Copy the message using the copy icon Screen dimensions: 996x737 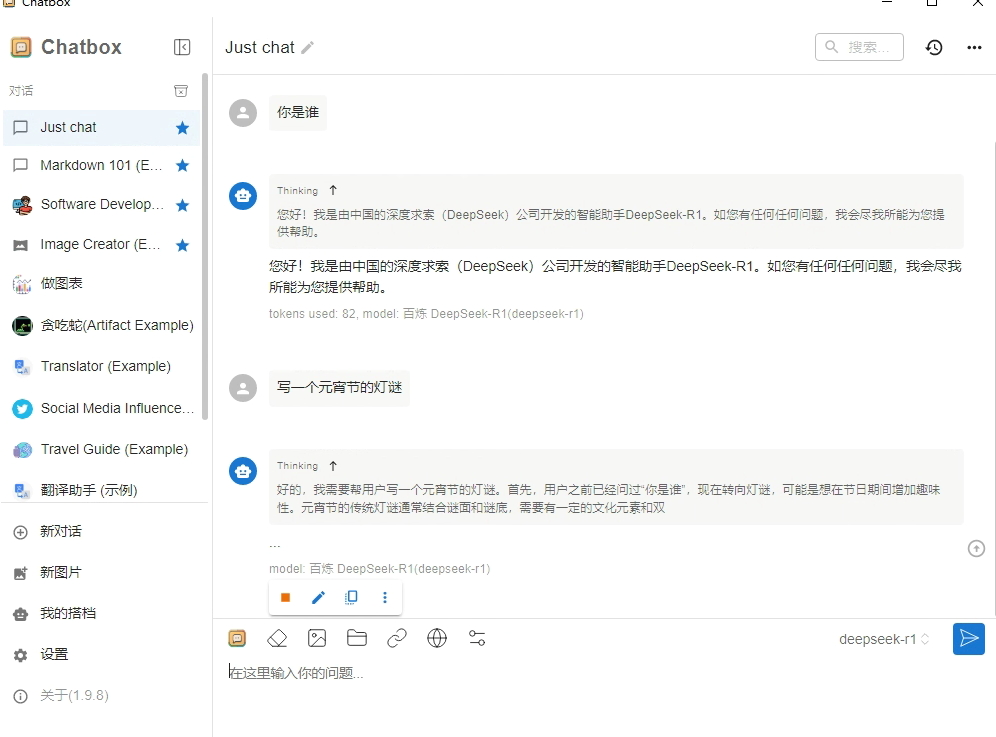pos(351,598)
